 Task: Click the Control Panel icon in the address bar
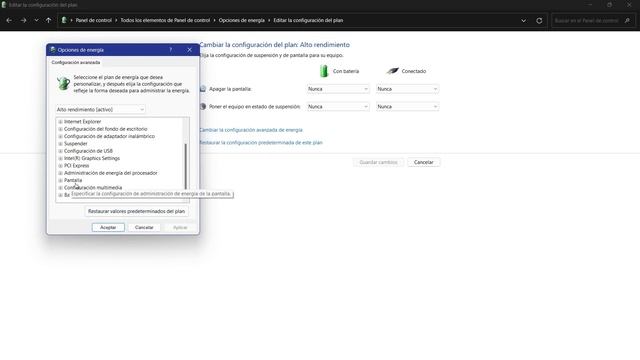(64, 20)
